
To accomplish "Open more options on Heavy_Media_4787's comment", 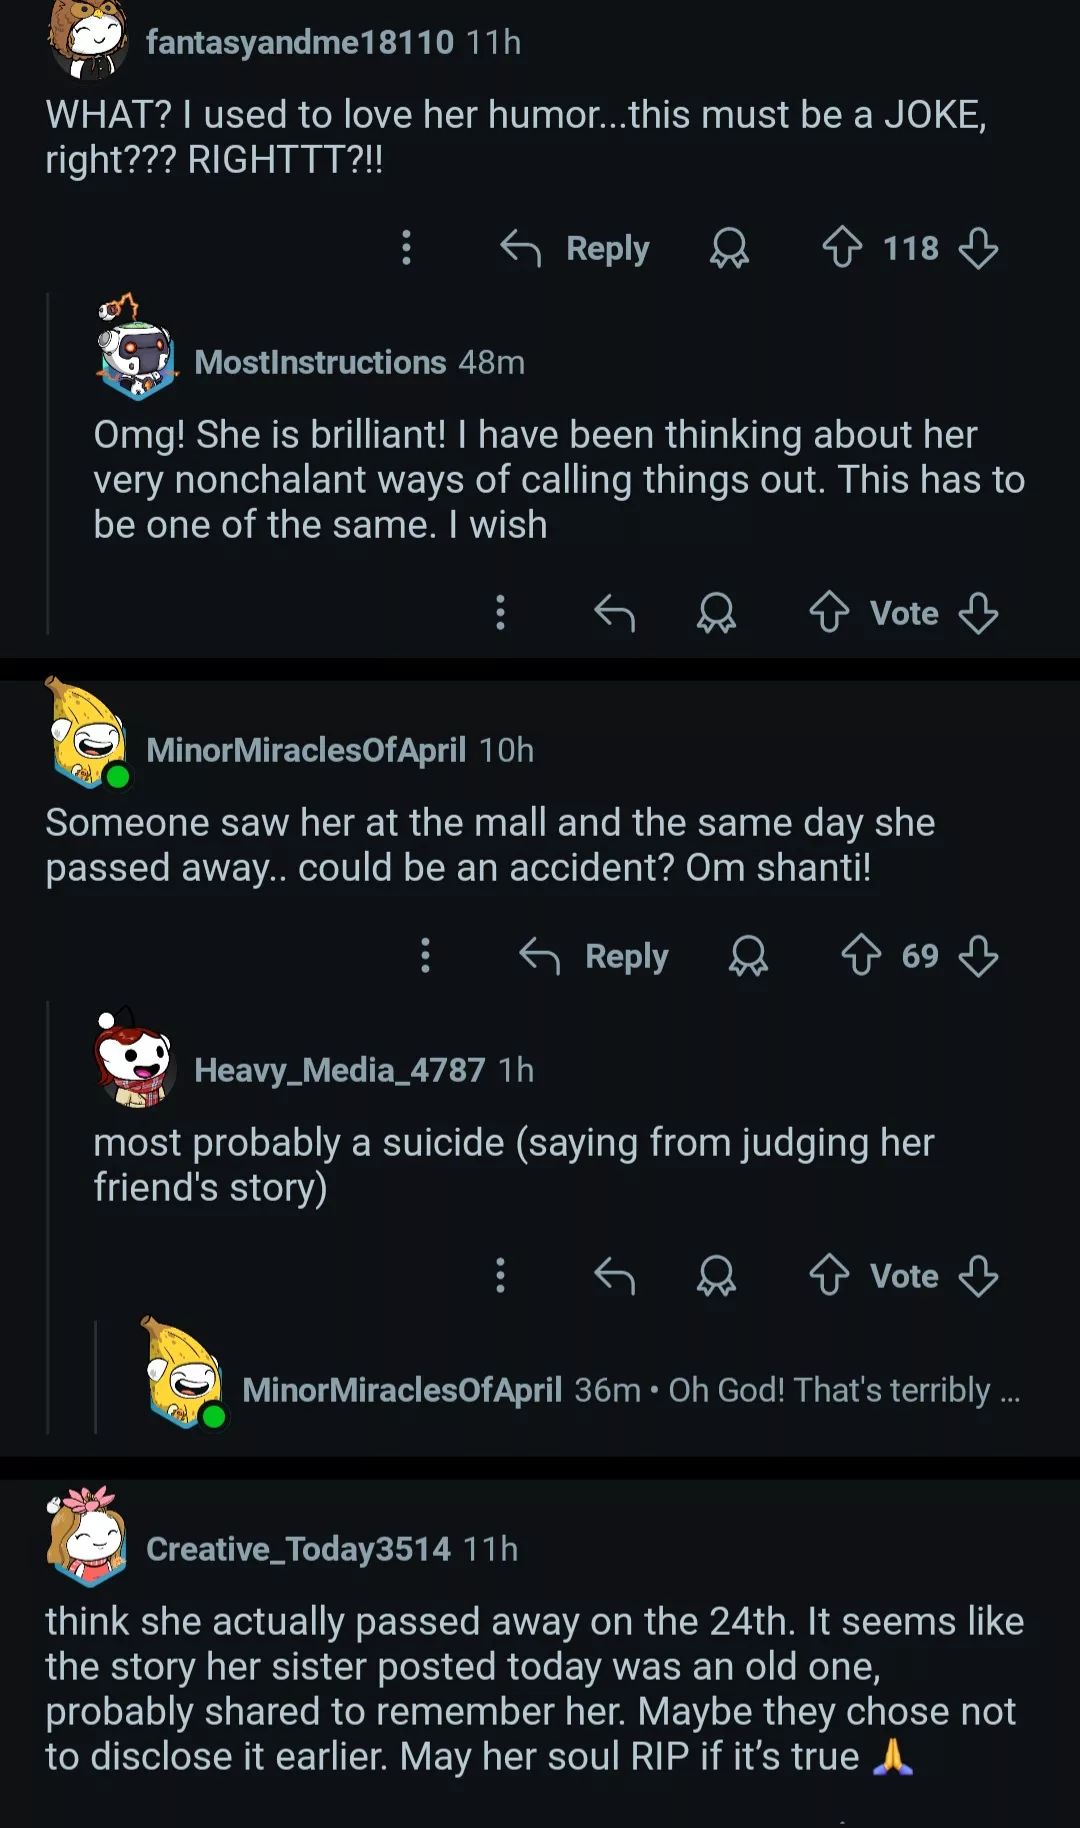I will [x=501, y=1276].
